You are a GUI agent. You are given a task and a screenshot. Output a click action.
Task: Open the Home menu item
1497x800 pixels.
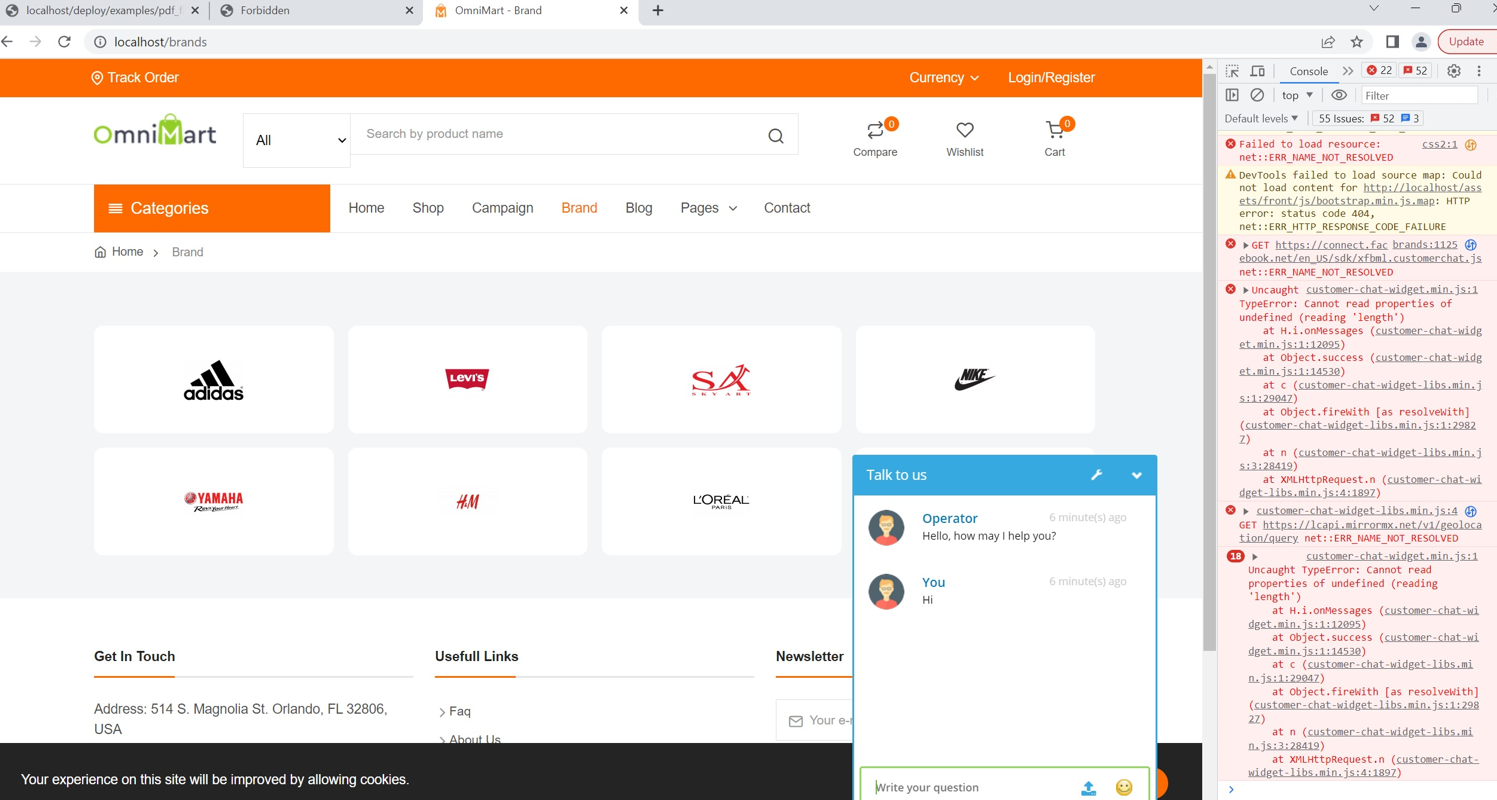366,208
